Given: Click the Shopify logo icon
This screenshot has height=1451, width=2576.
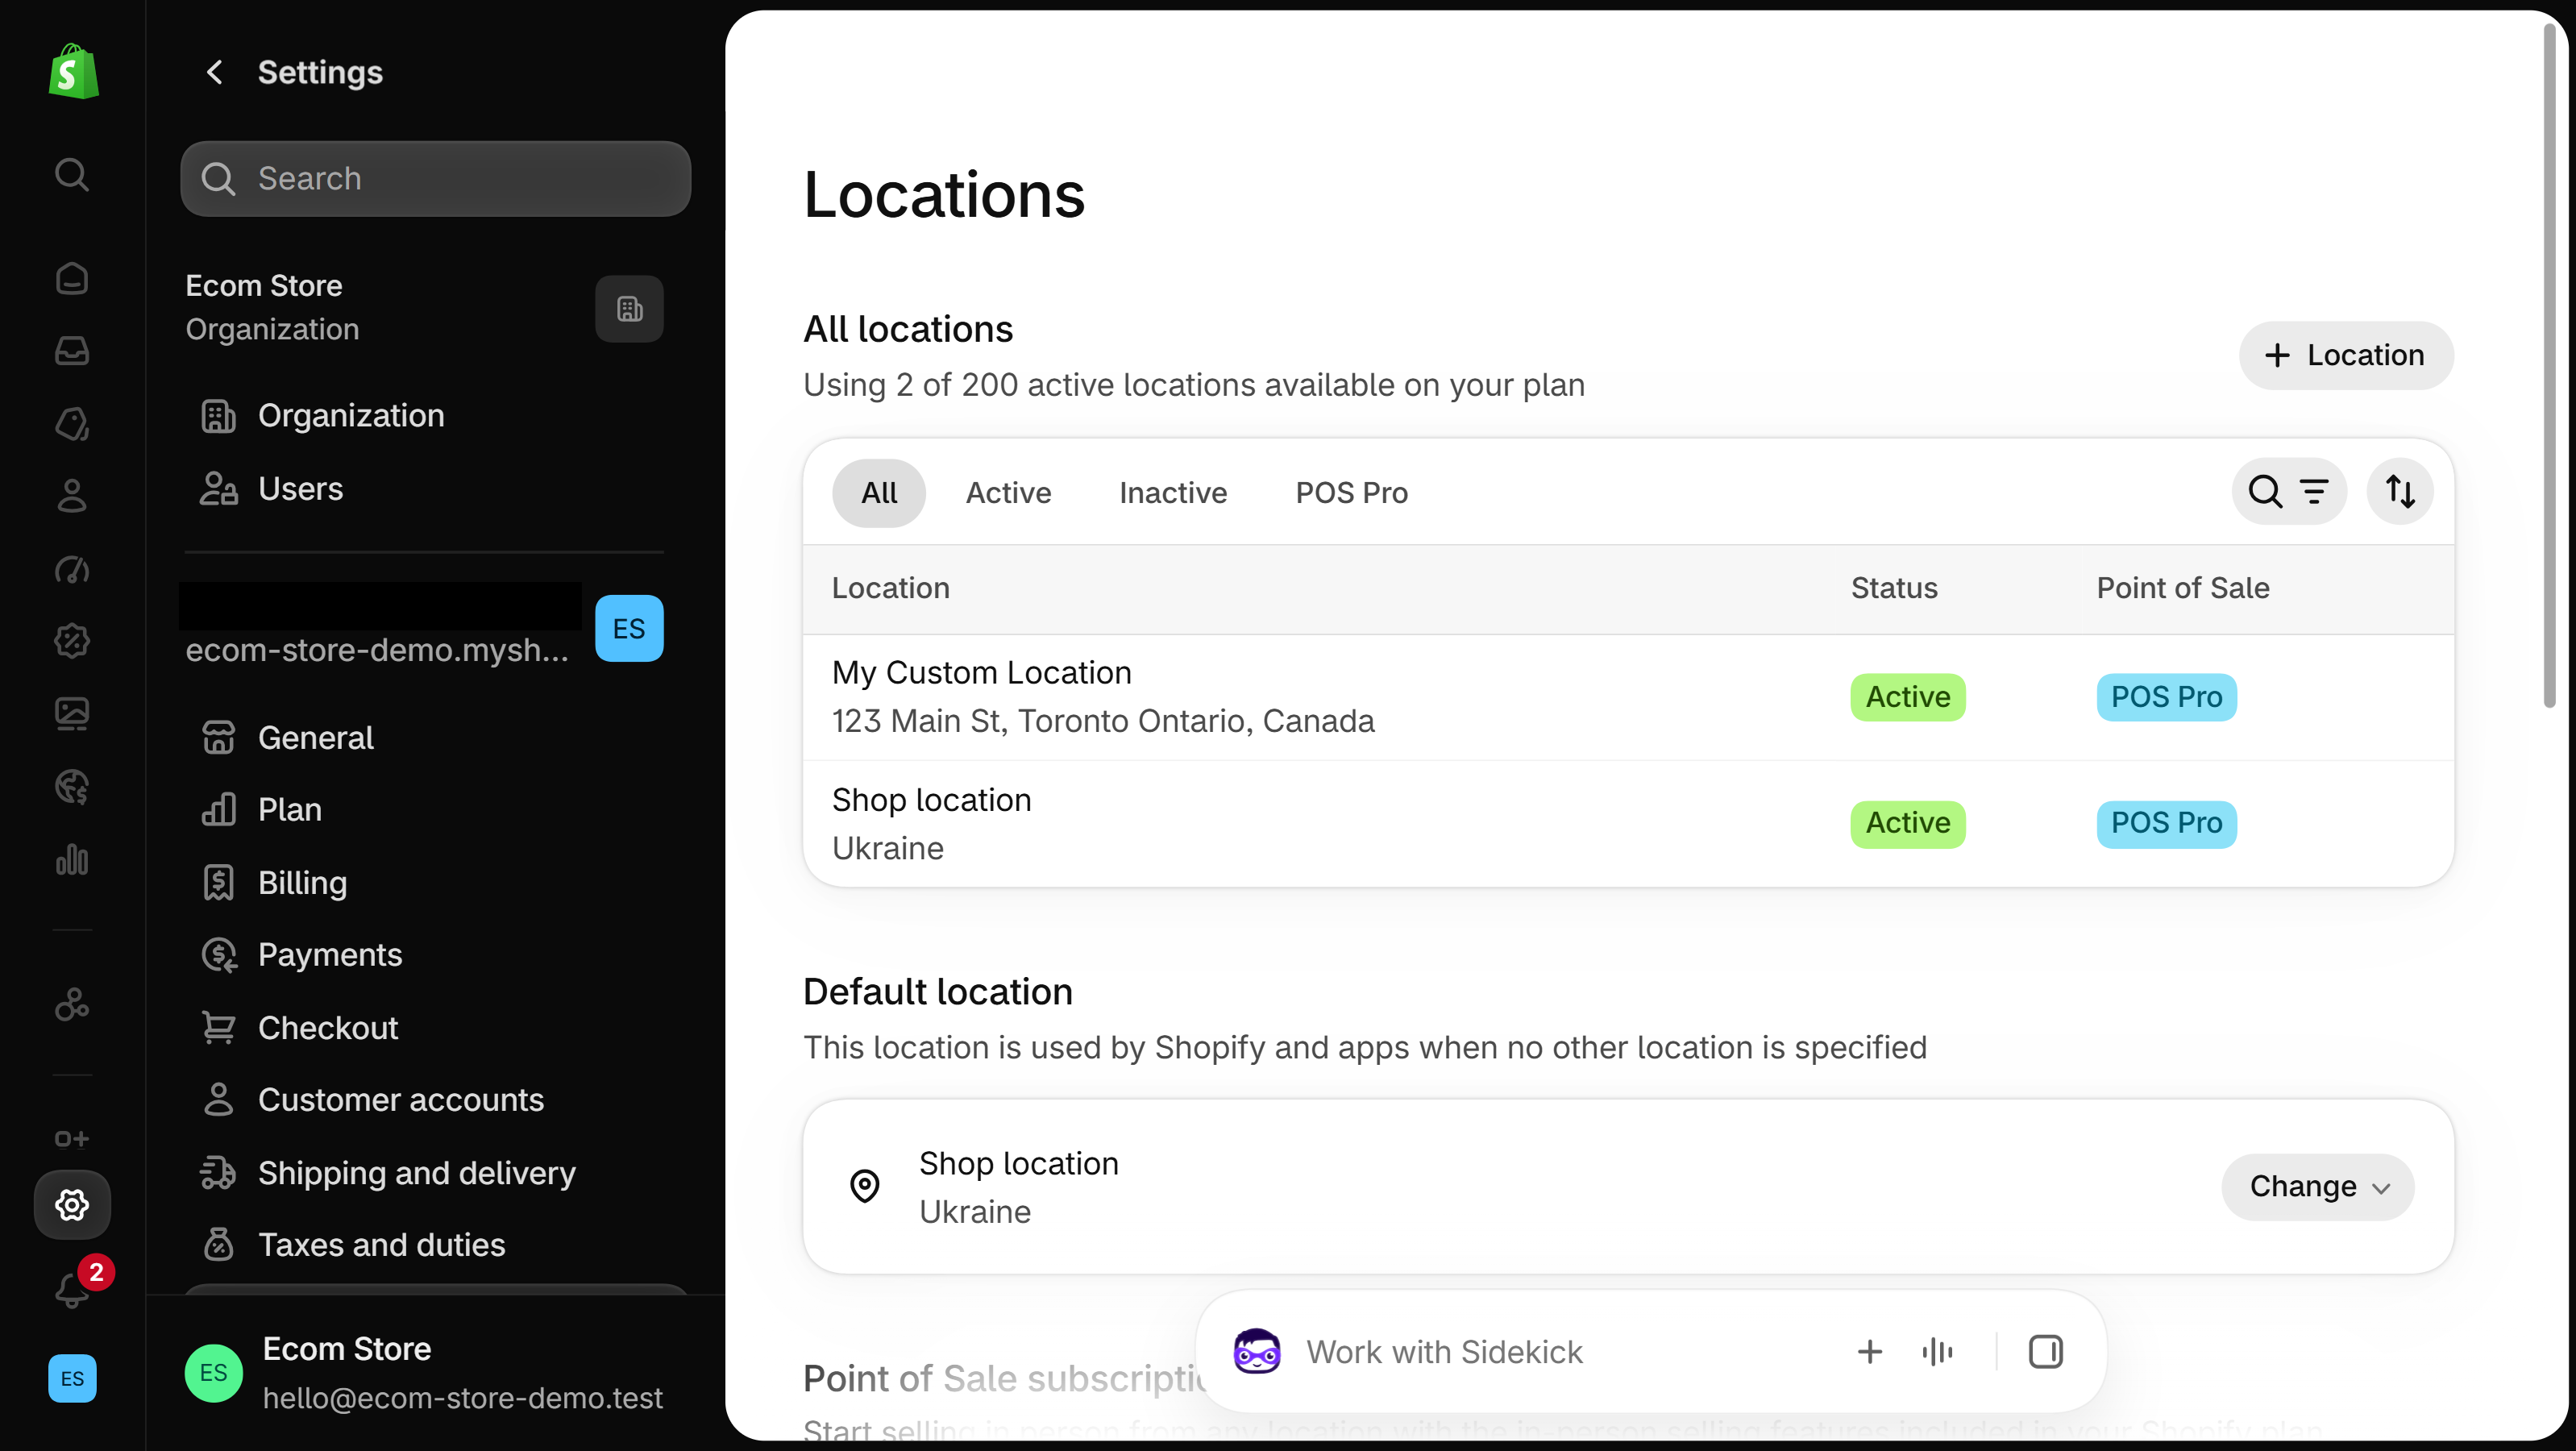Looking at the screenshot, I should 73,71.
